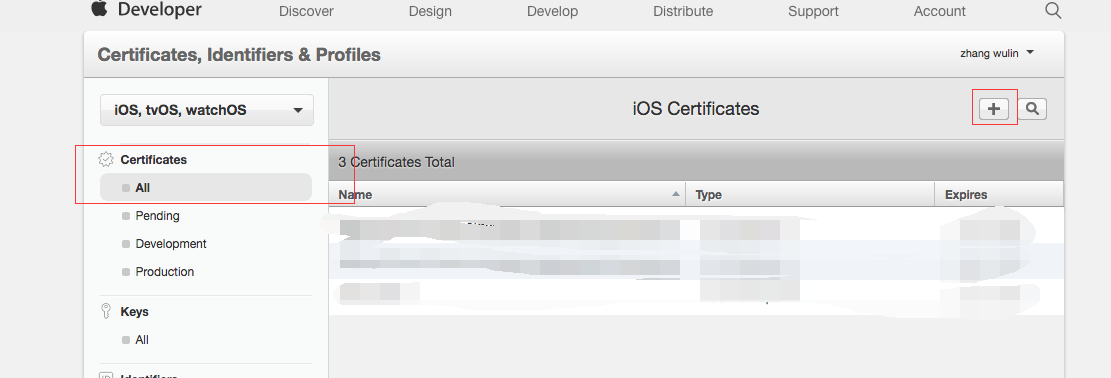Viewport: 1111px width, 378px height.
Task: Select All under Certificates
Action: [x=206, y=188]
